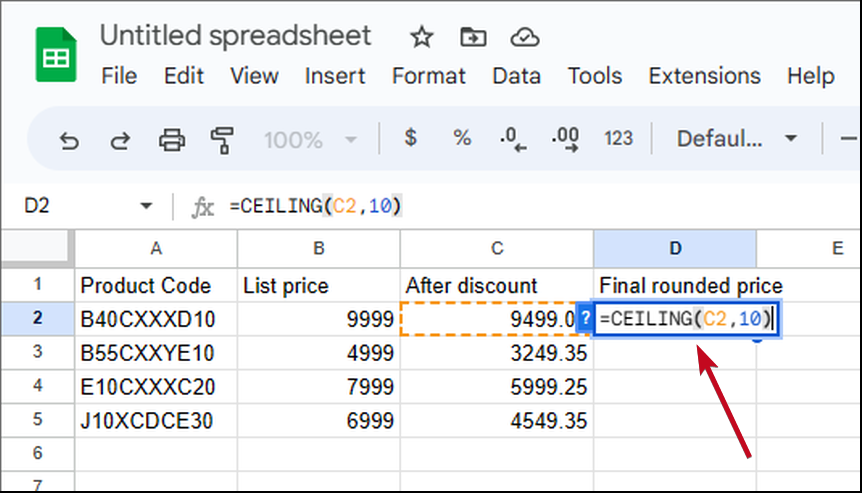862x493 pixels.
Task: Click the formula help question mark
Action: [x=585, y=318]
